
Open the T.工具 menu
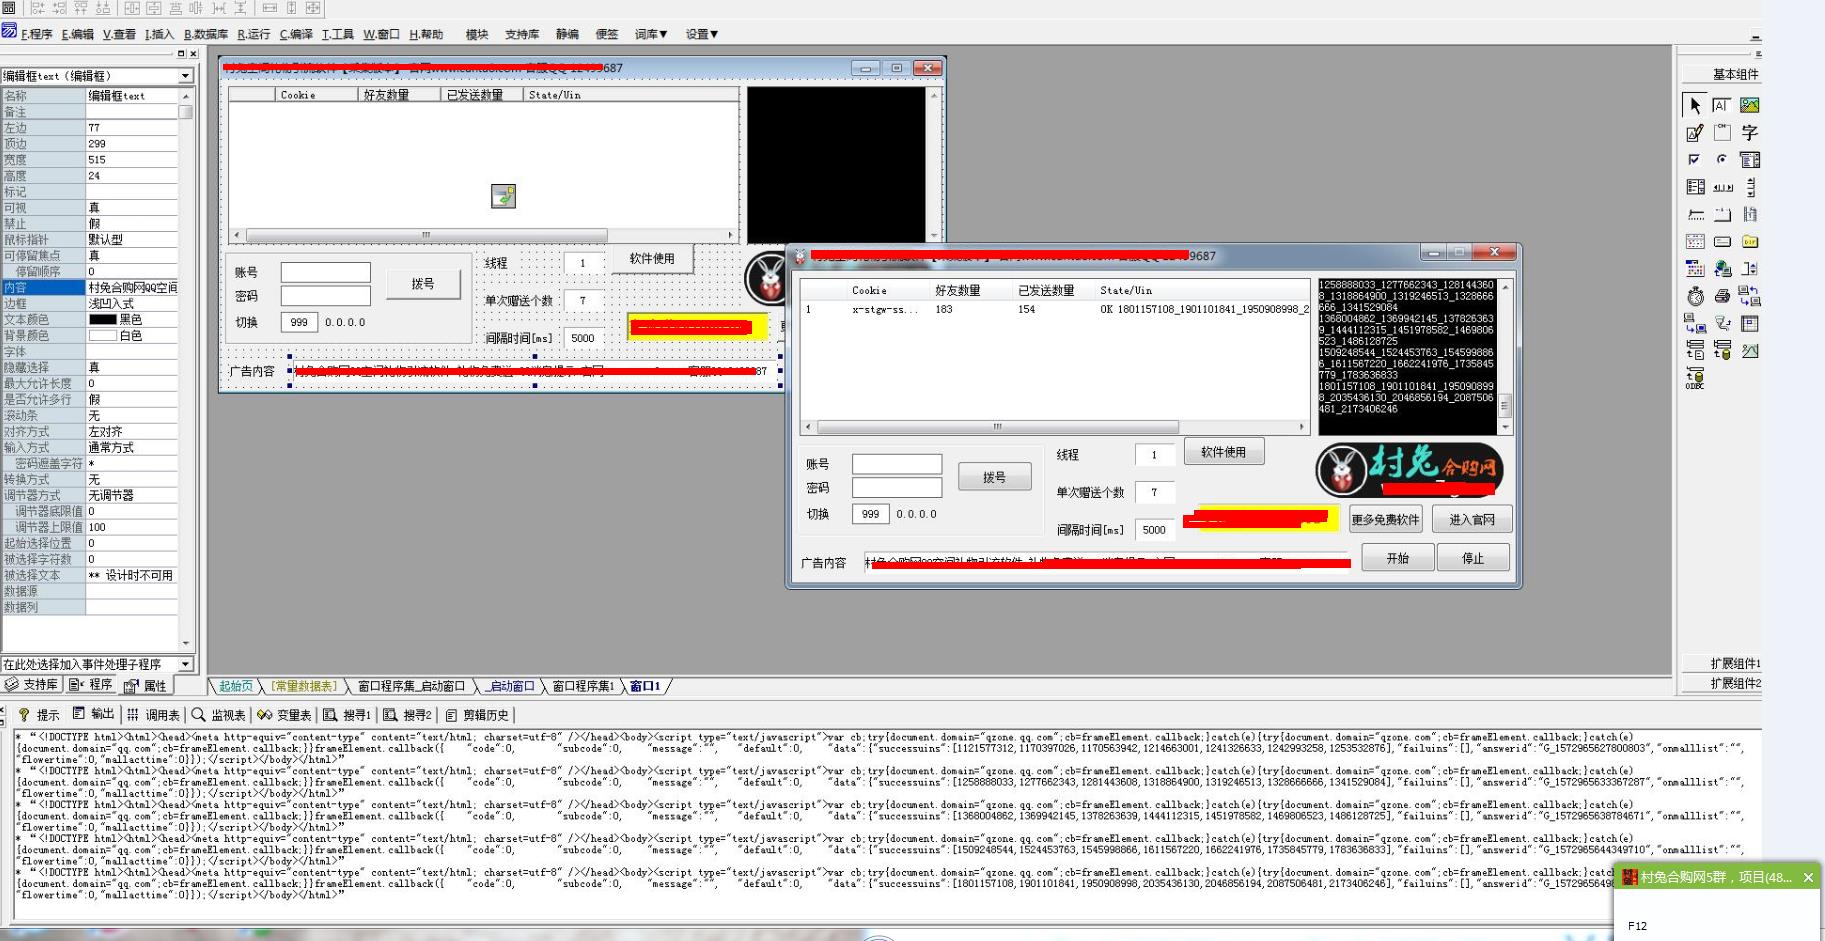338,34
